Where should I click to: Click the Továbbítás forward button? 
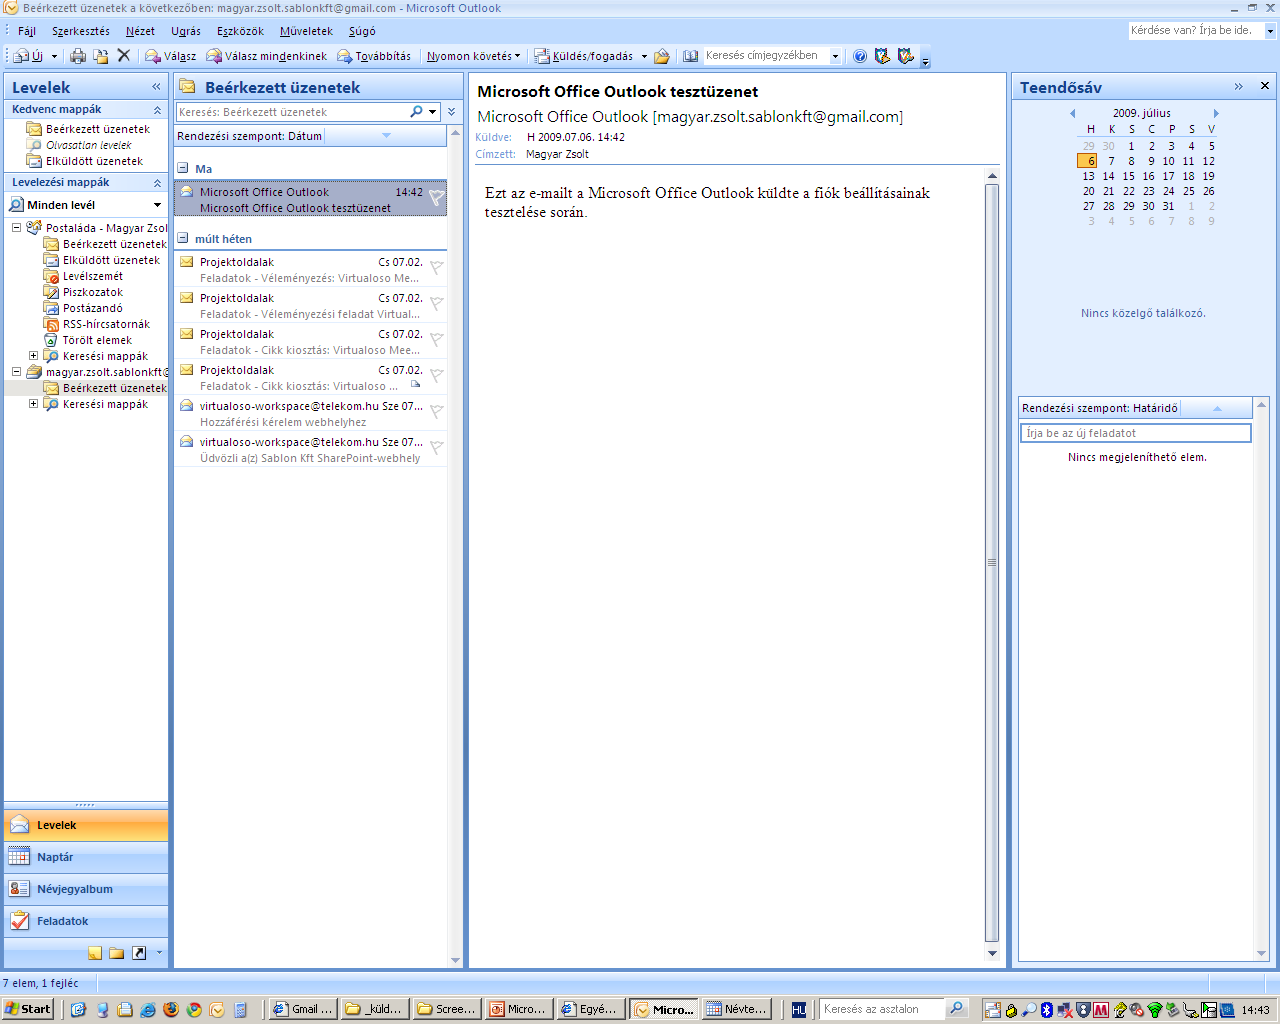coord(374,56)
